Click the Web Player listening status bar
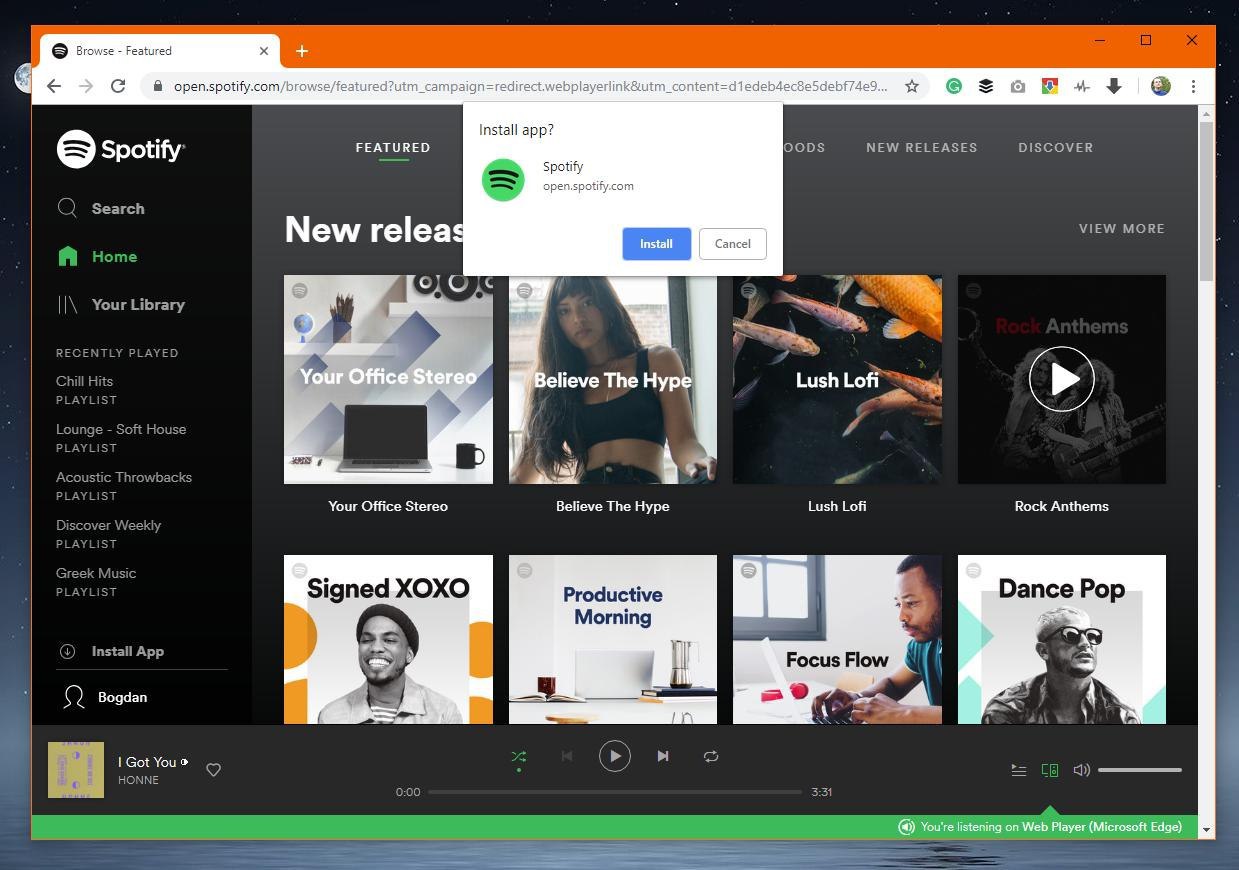Screen dimensions: 1239x870 tap(615, 827)
